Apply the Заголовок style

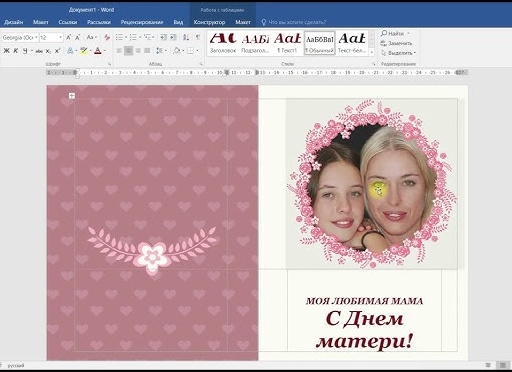click(223, 43)
